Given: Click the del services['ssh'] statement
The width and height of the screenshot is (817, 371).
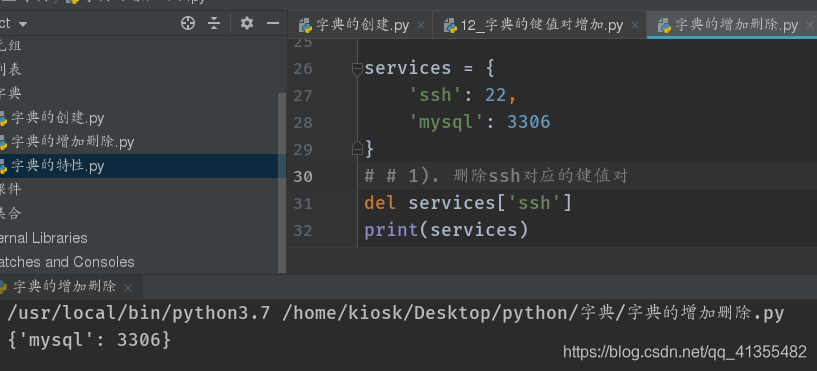Looking at the screenshot, I should (x=468, y=203).
